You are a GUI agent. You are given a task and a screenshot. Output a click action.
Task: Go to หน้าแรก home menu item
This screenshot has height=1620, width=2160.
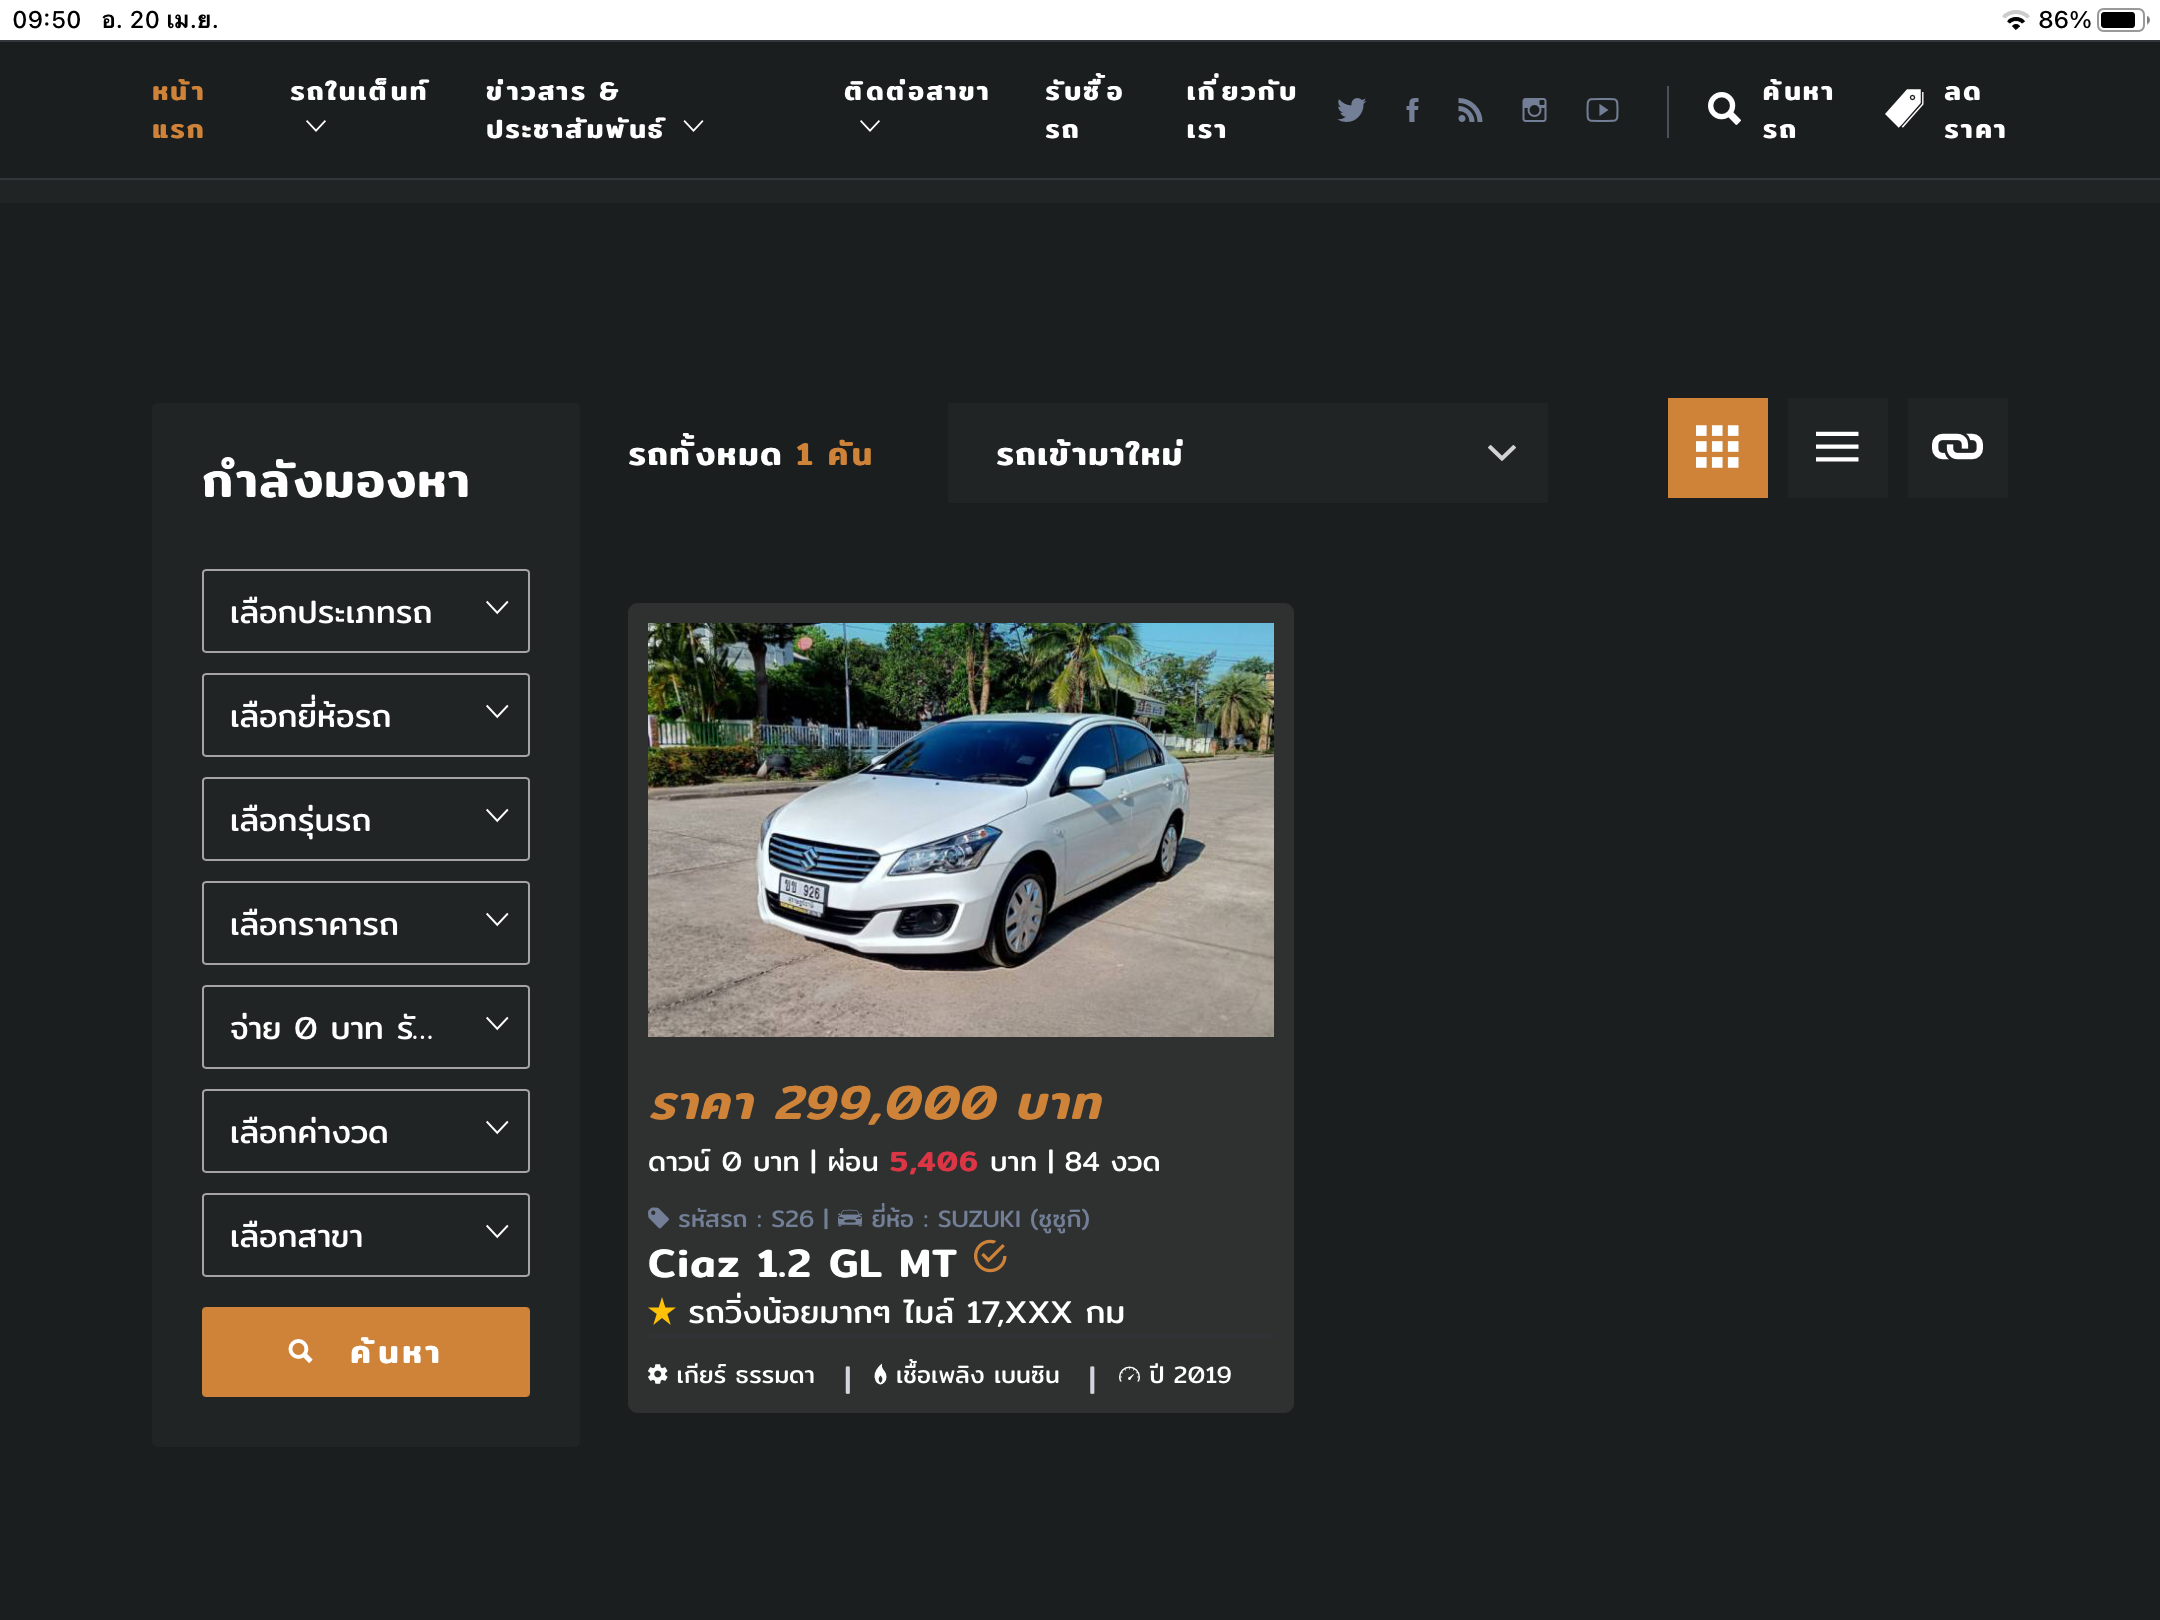(178, 110)
